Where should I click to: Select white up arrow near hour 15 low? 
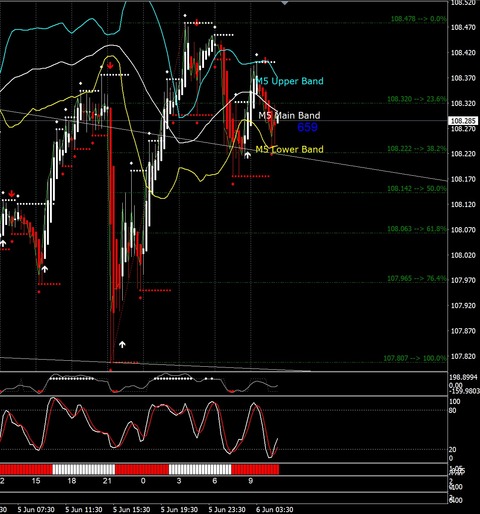pyautogui.click(x=44, y=269)
